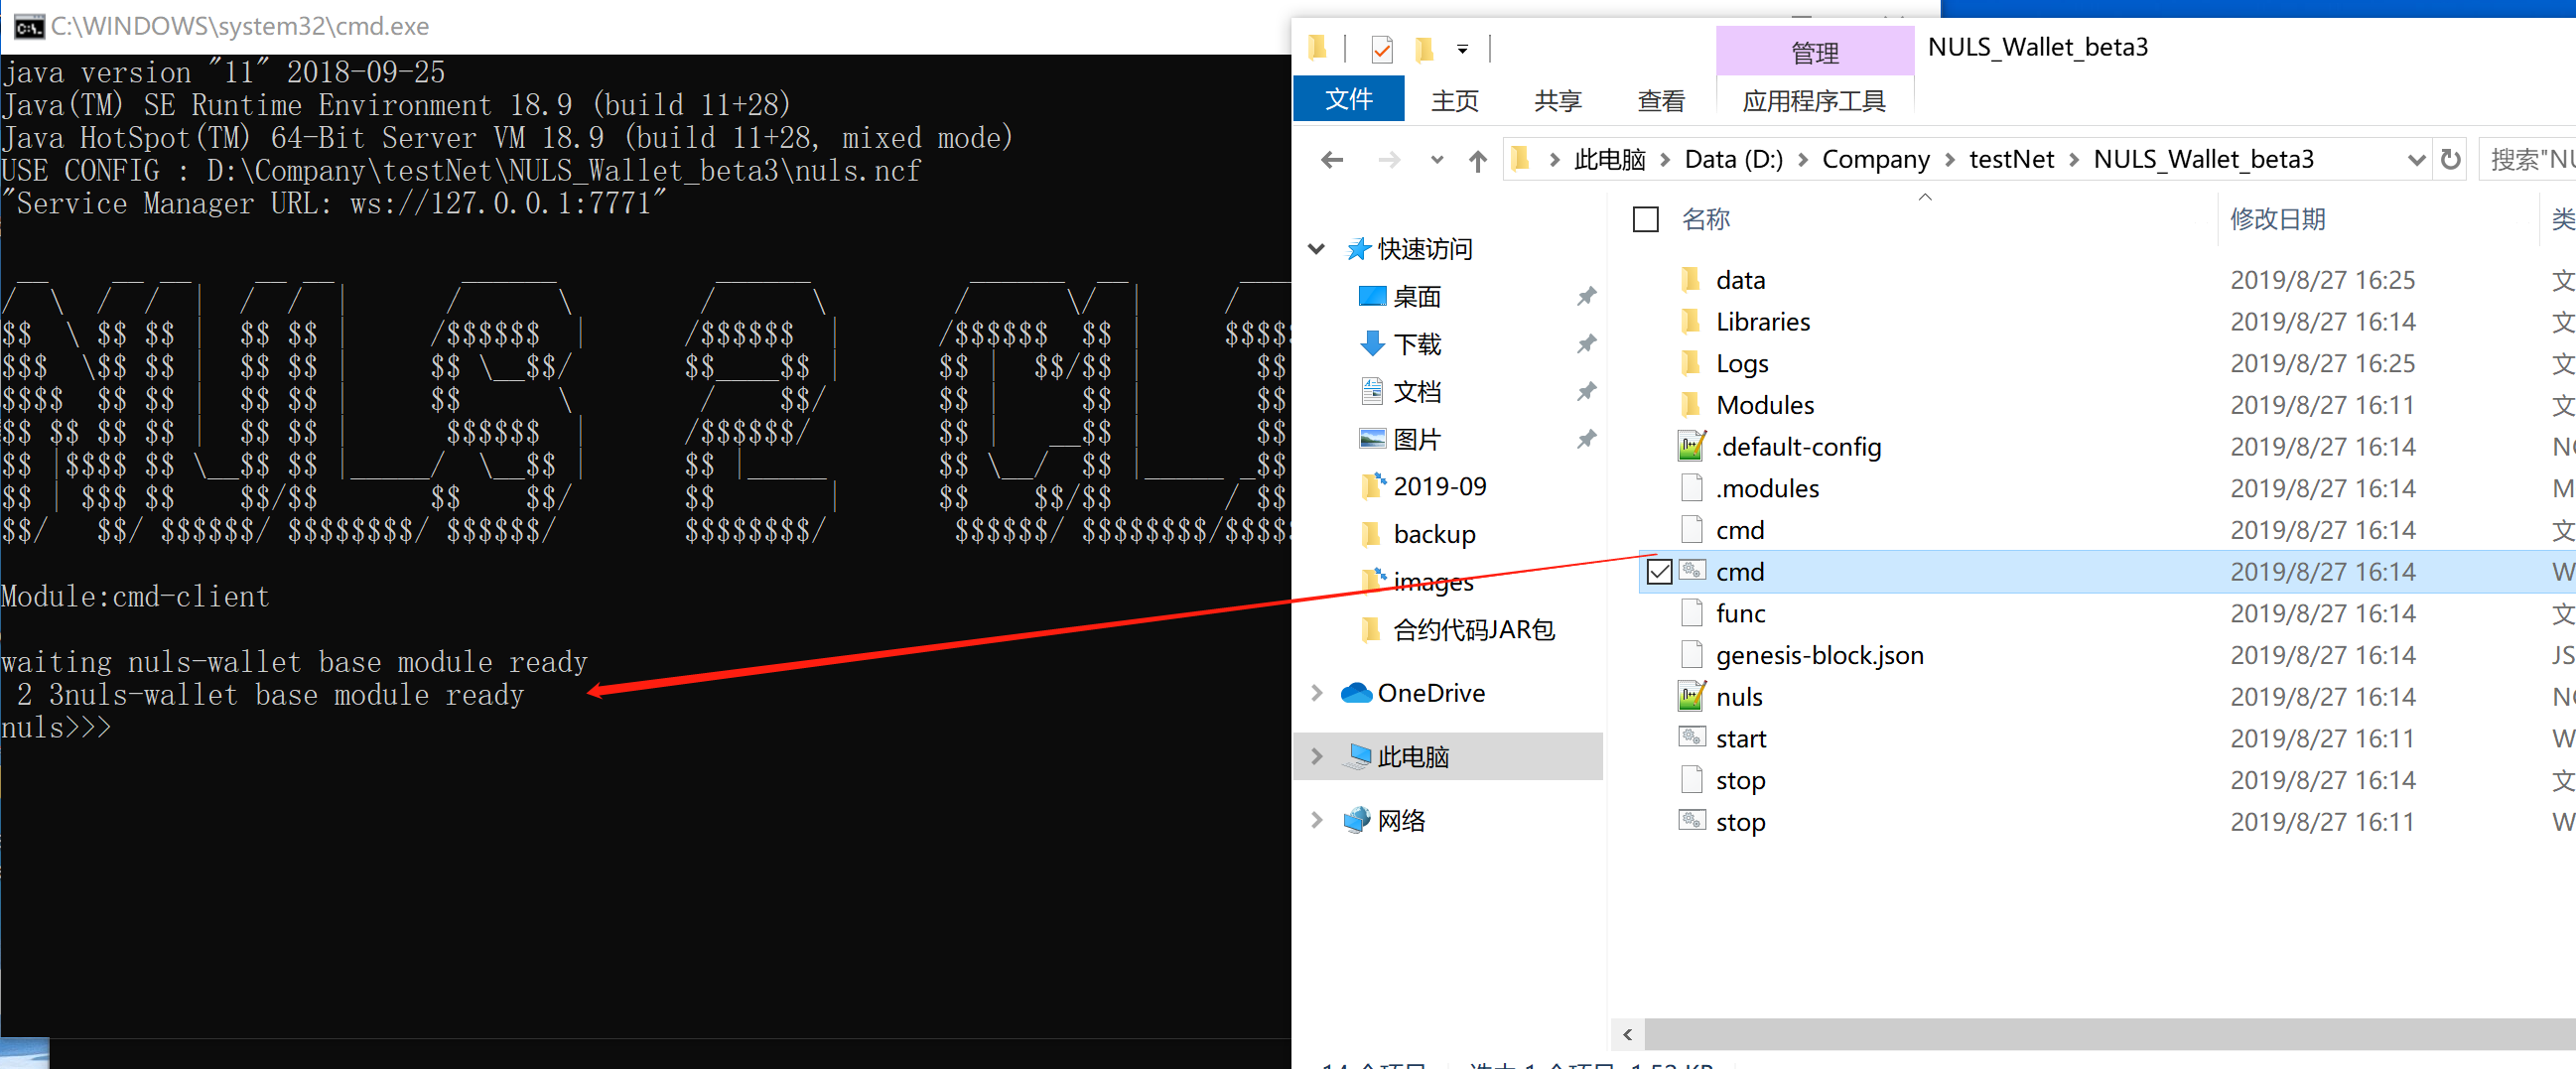
Task: Click testNet in the breadcrumb path
Action: (2010, 160)
